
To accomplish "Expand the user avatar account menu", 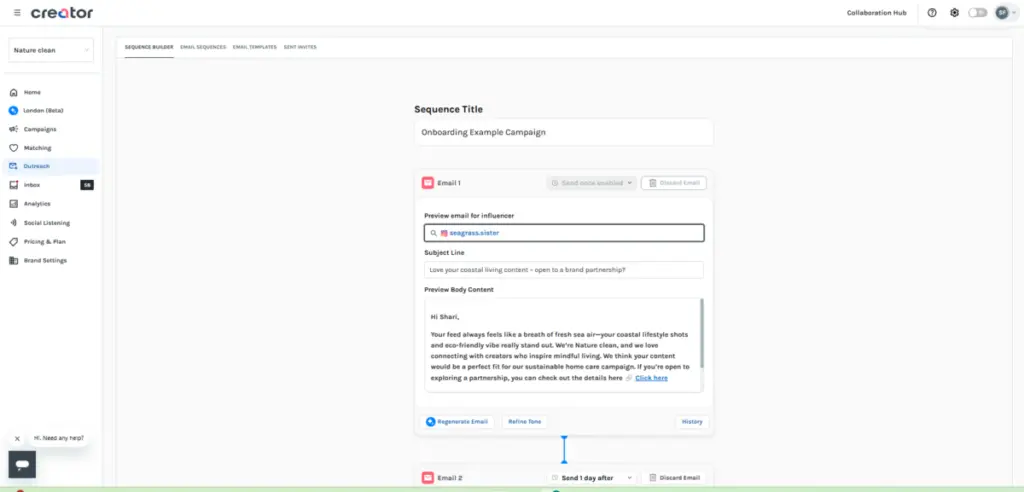I will tap(1003, 13).
